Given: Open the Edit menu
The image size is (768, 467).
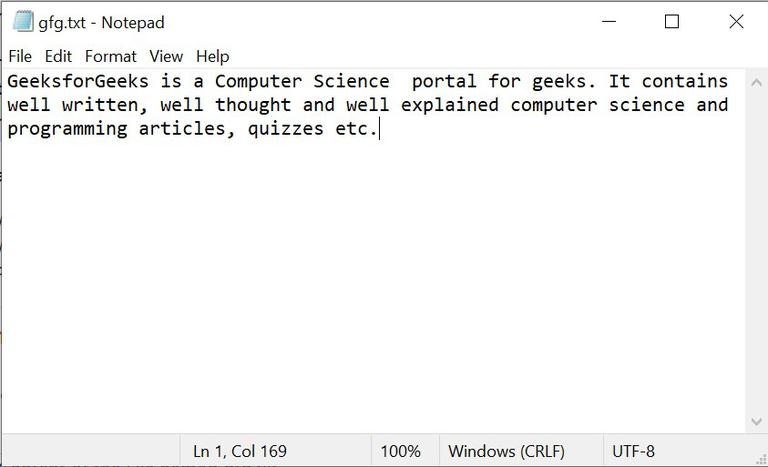Looking at the screenshot, I should click(x=58, y=56).
